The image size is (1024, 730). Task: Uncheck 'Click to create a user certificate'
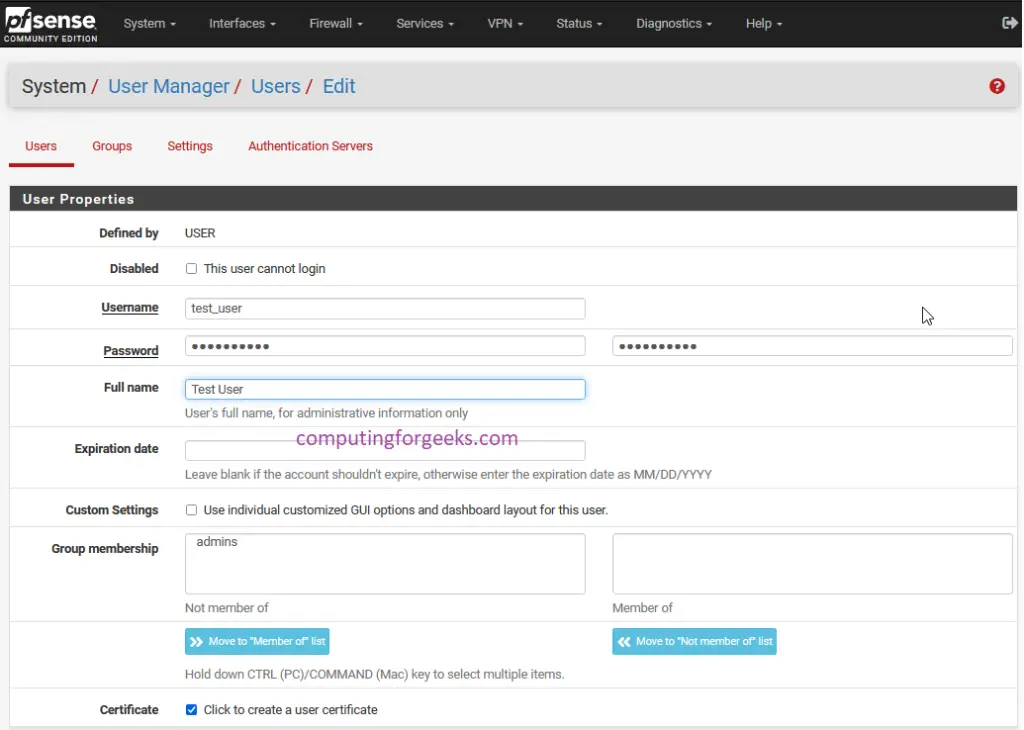[191, 710]
